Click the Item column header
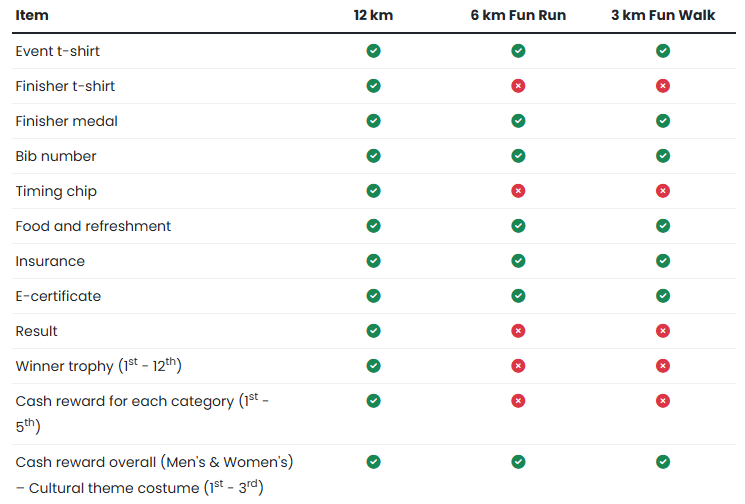 pyautogui.click(x=32, y=15)
